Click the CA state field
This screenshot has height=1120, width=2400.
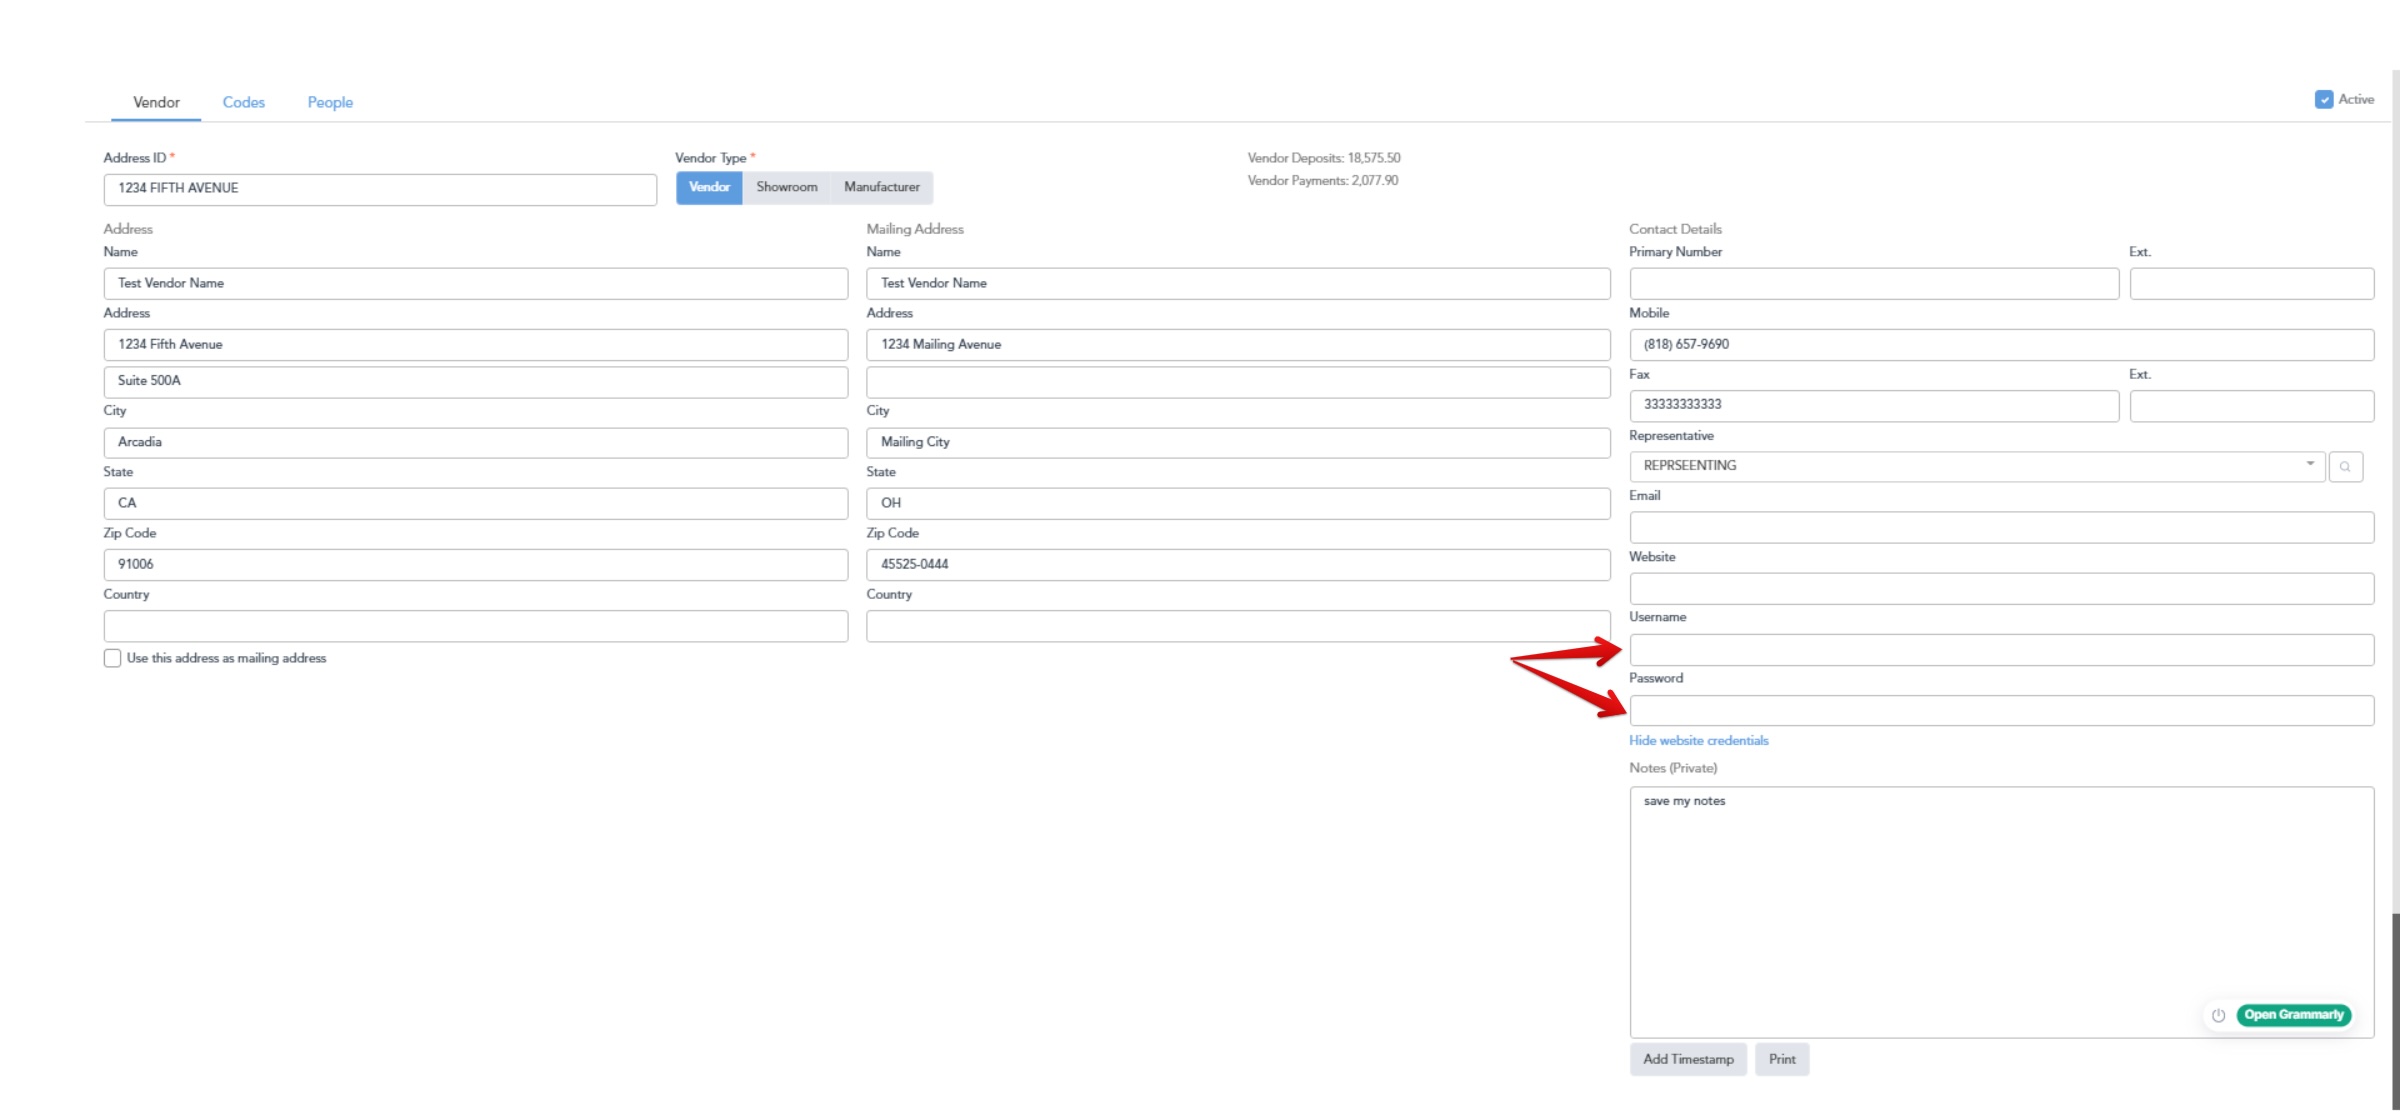click(x=476, y=504)
